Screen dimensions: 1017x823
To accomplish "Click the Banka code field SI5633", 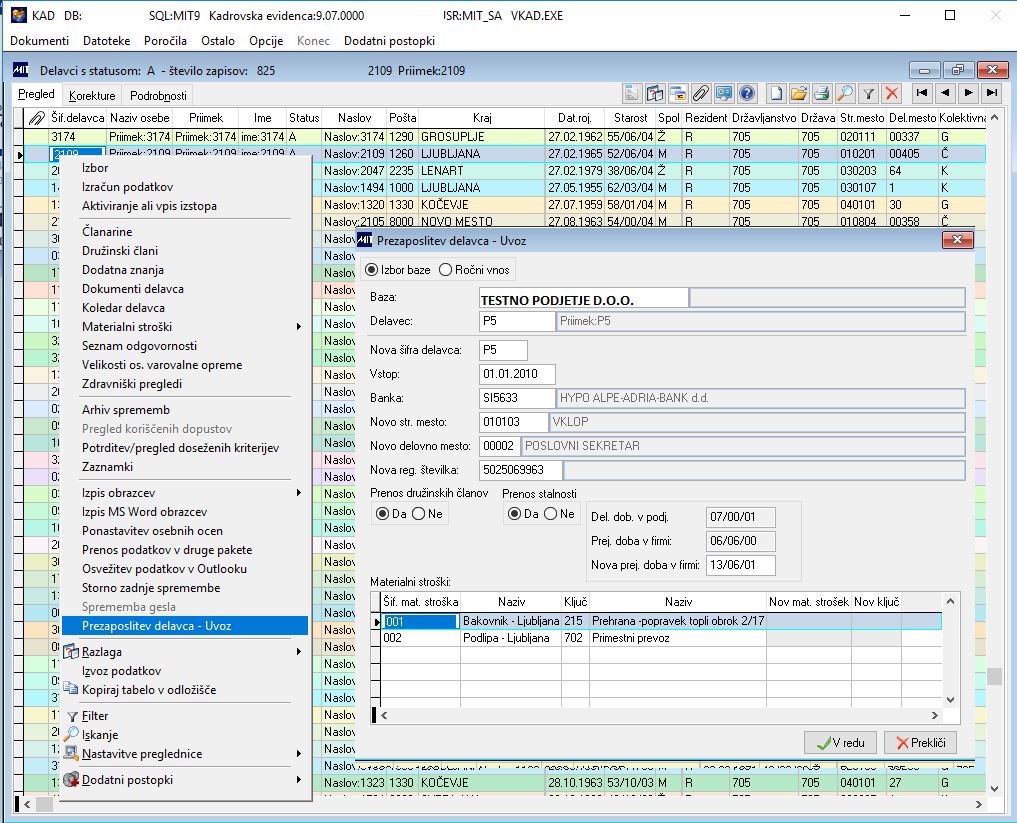I will (x=517, y=398).
